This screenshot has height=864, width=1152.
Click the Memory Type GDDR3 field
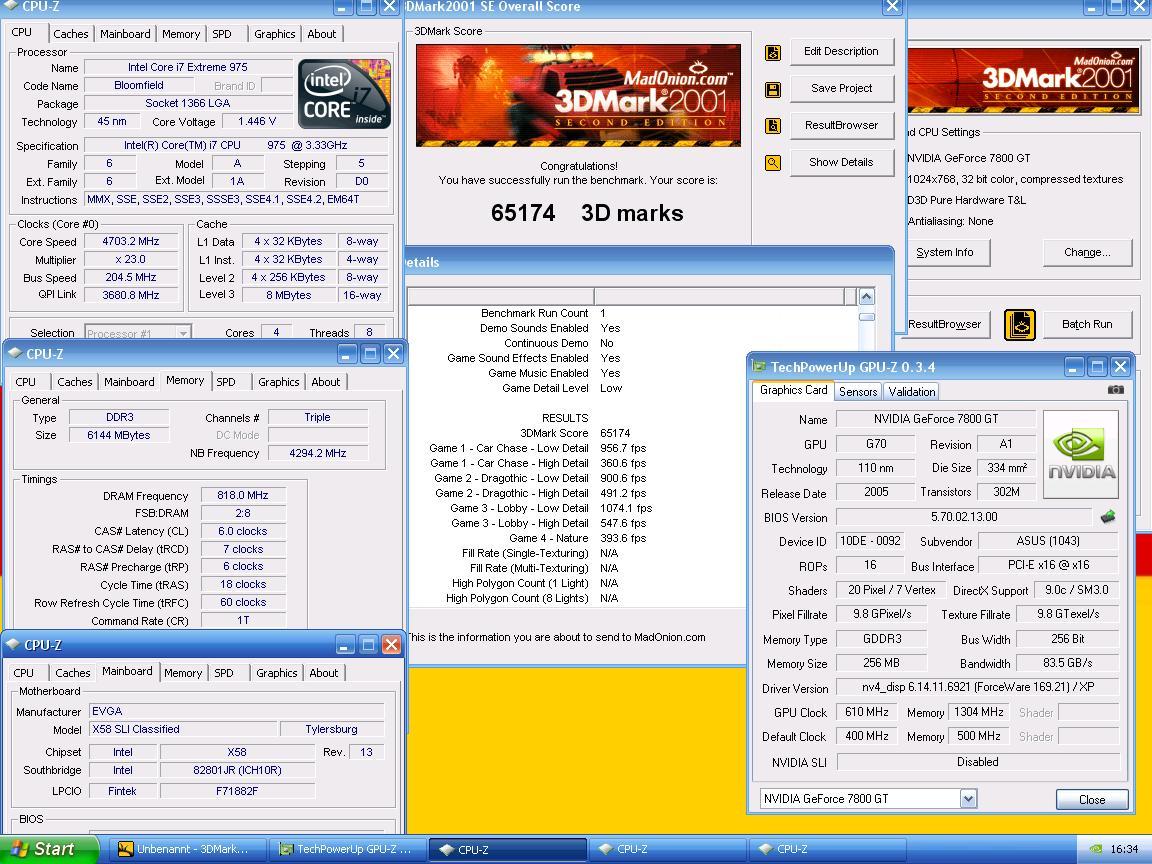(882, 639)
